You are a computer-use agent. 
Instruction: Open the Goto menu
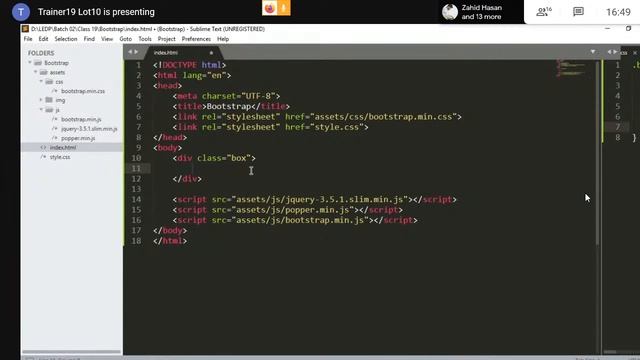coord(125,39)
